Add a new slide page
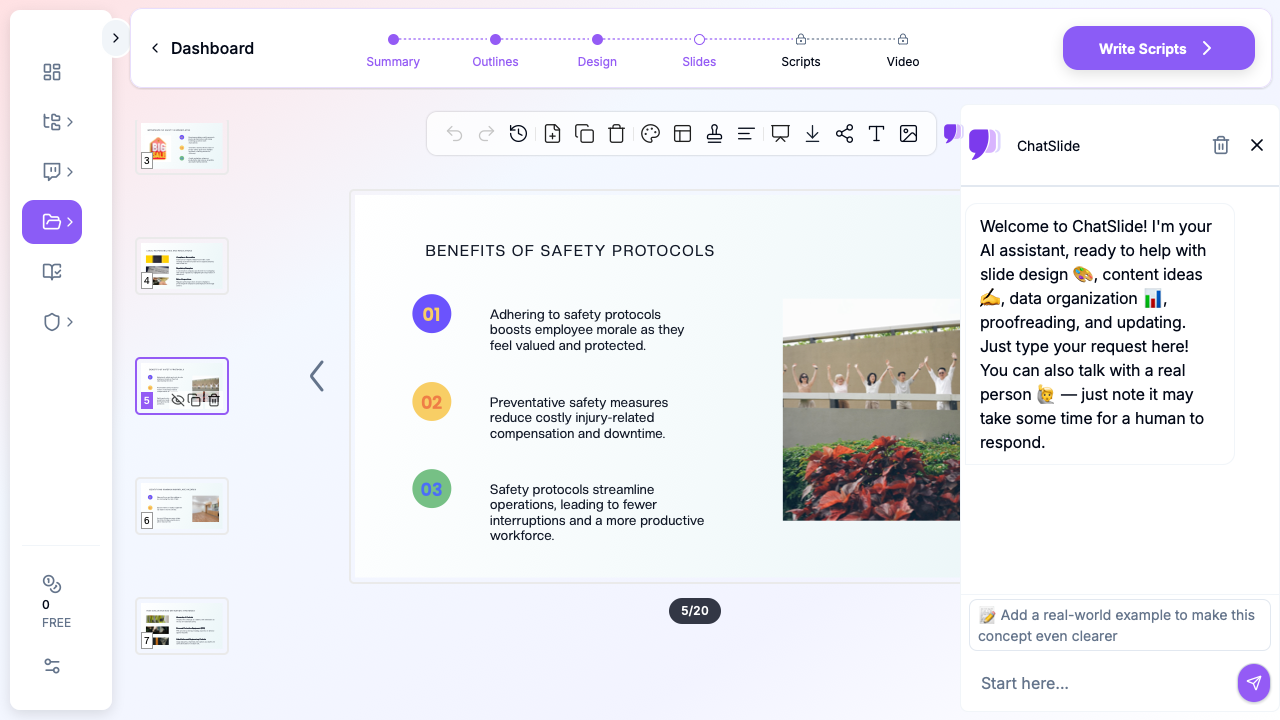 [552, 134]
